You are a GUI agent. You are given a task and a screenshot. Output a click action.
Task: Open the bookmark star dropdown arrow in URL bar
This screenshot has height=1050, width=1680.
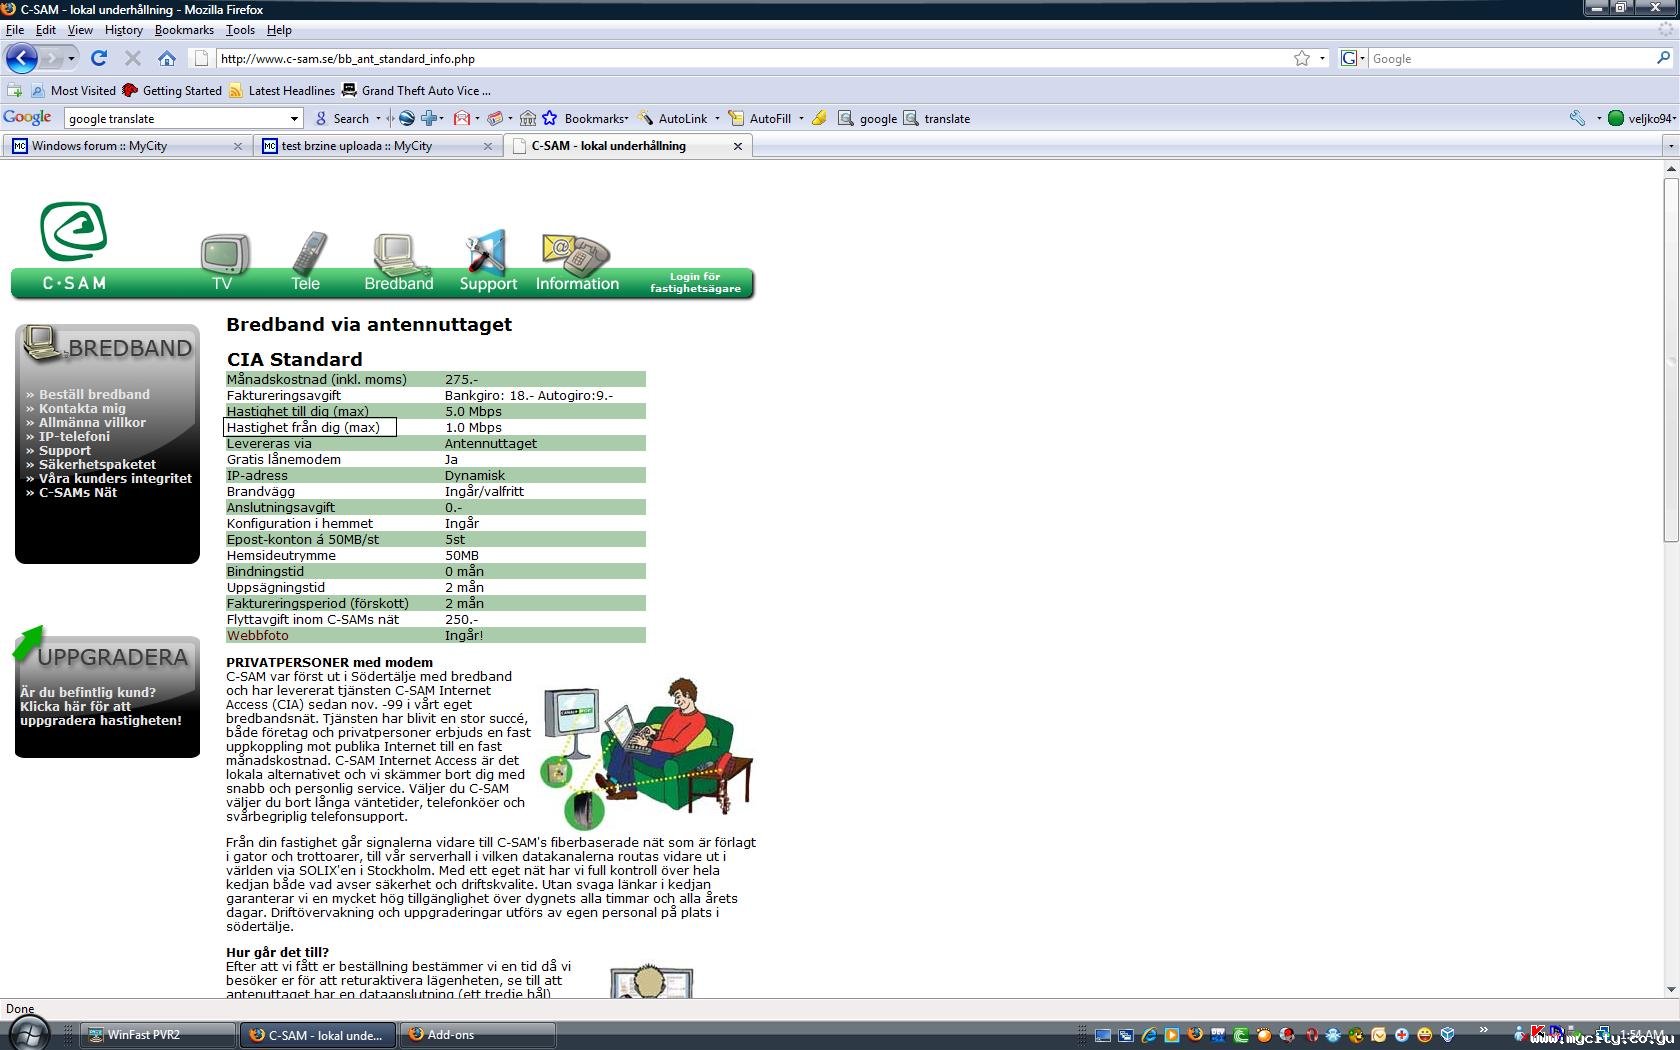(1322, 58)
